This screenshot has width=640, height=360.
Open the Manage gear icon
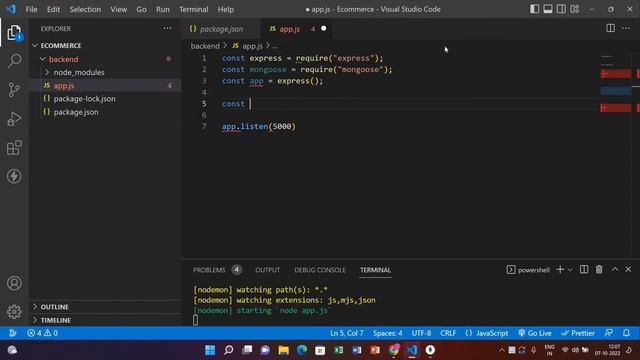14,312
